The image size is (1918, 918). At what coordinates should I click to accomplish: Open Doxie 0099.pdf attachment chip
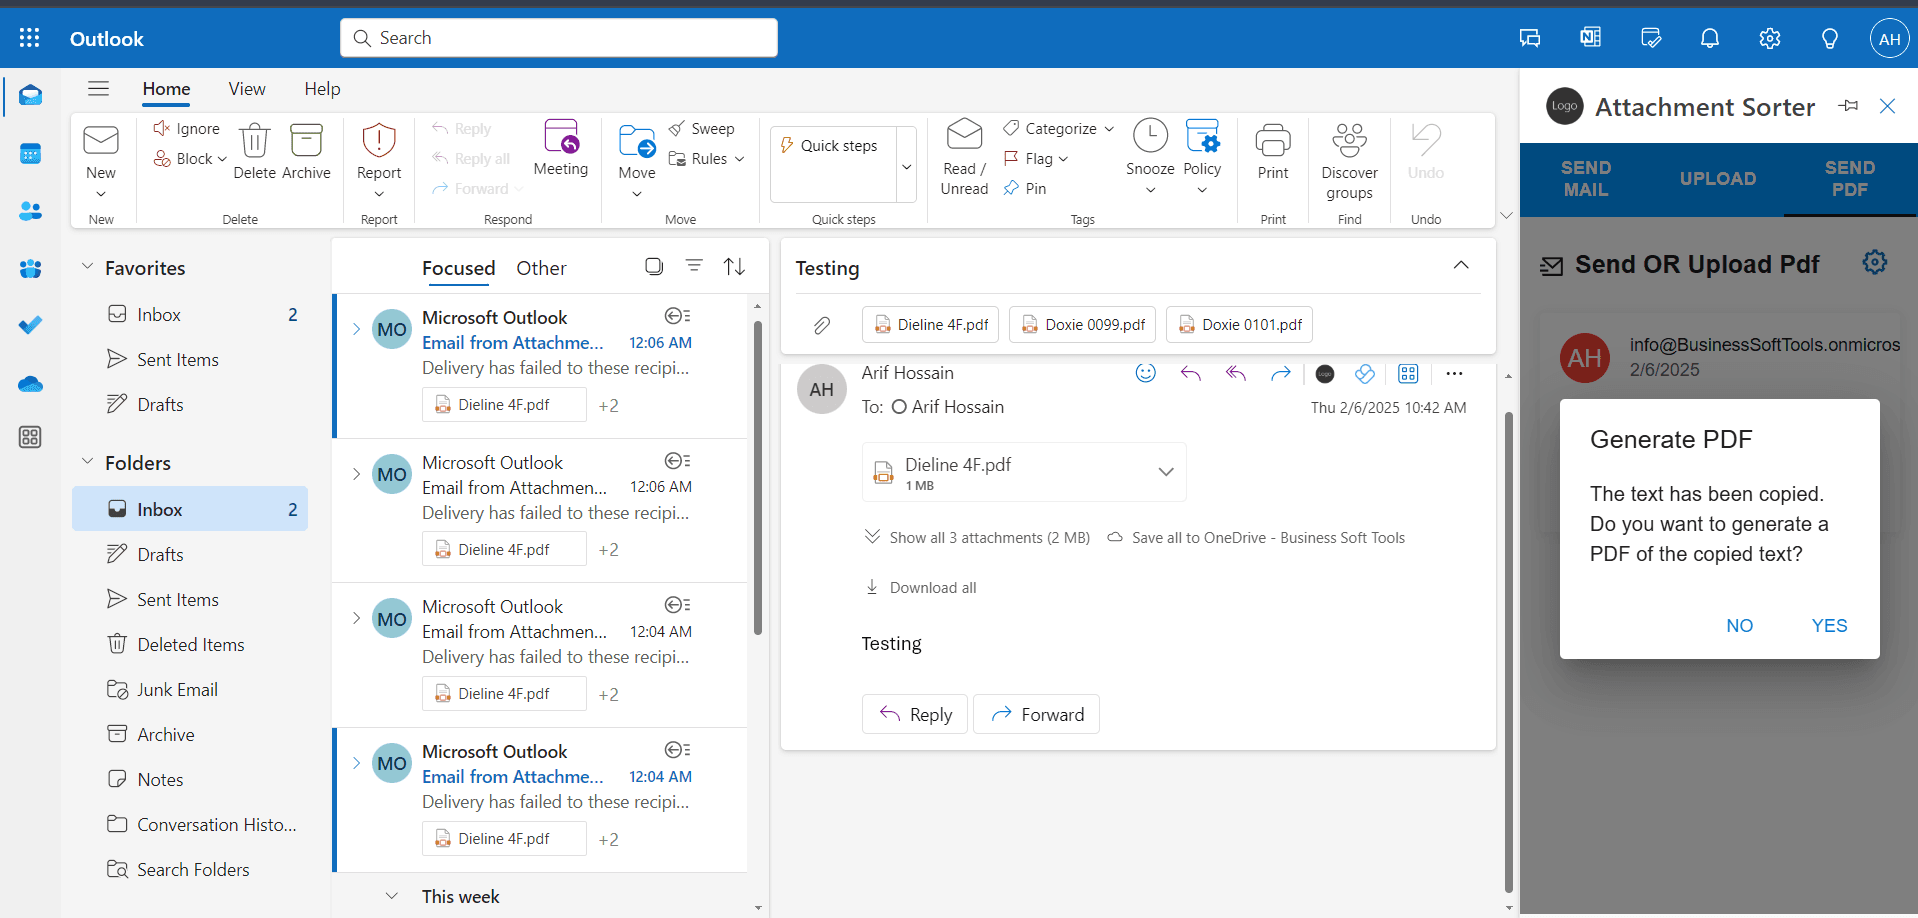click(x=1083, y=325)
